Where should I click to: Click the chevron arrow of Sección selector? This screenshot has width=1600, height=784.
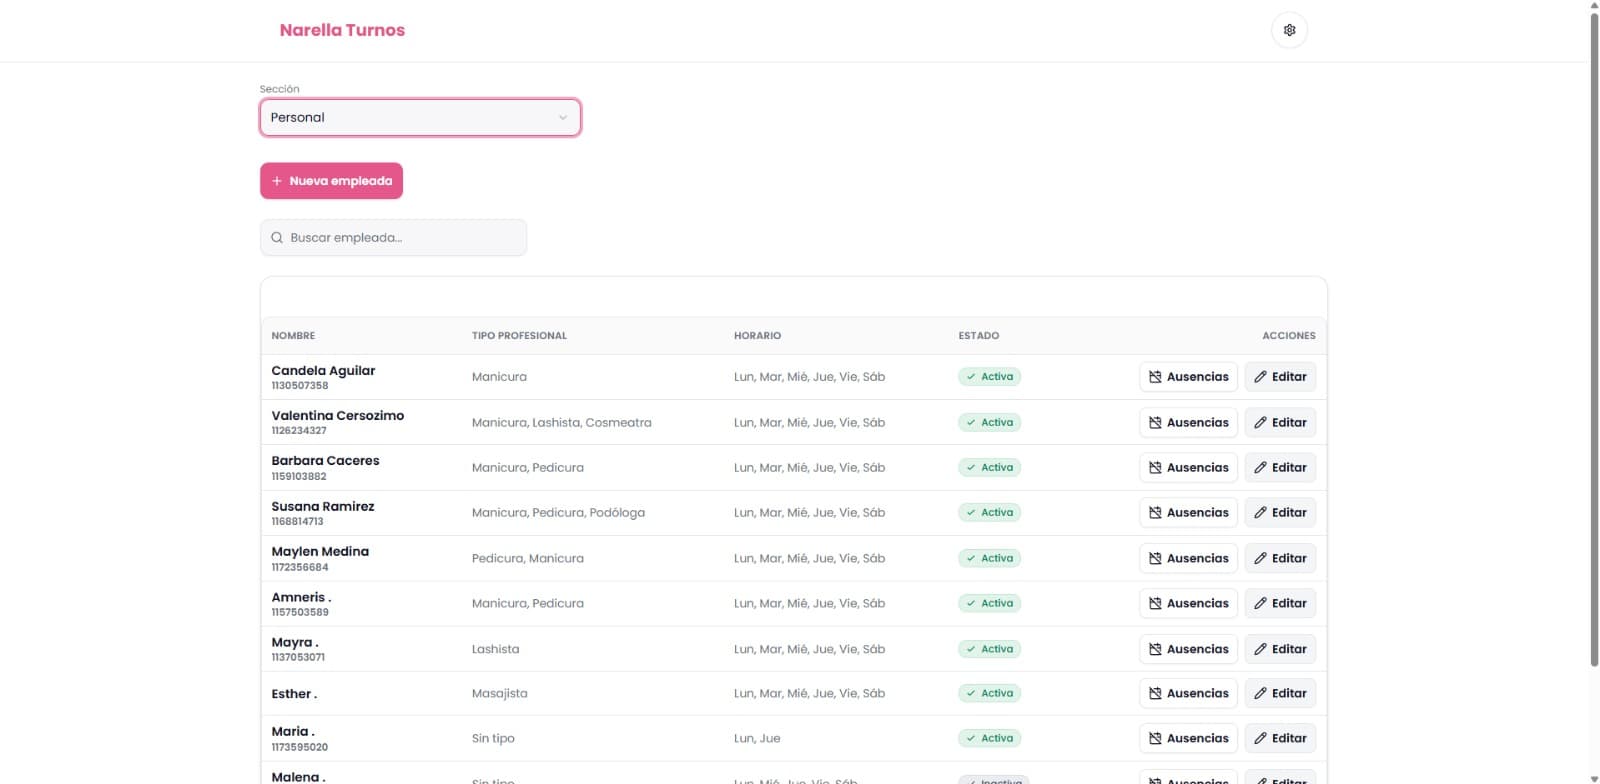tap(563, 118)
